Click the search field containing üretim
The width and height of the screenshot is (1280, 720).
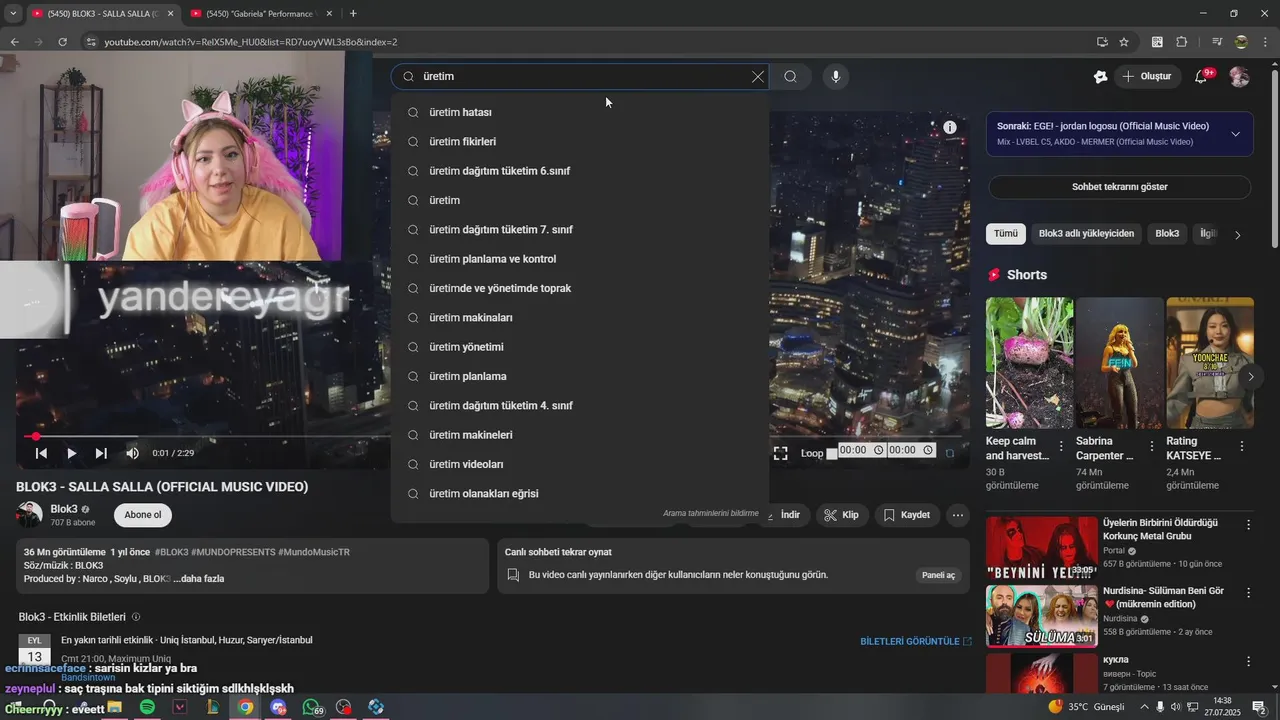(x=580, y=76)
